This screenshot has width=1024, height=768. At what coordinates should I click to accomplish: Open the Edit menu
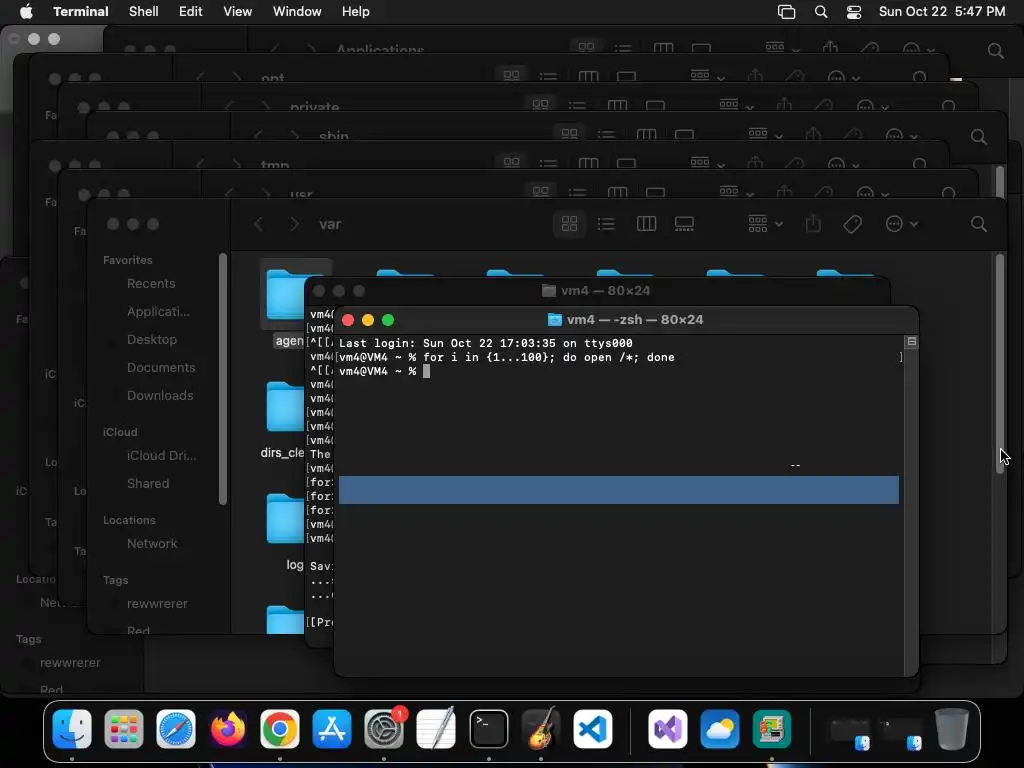[x=191, y=12]
